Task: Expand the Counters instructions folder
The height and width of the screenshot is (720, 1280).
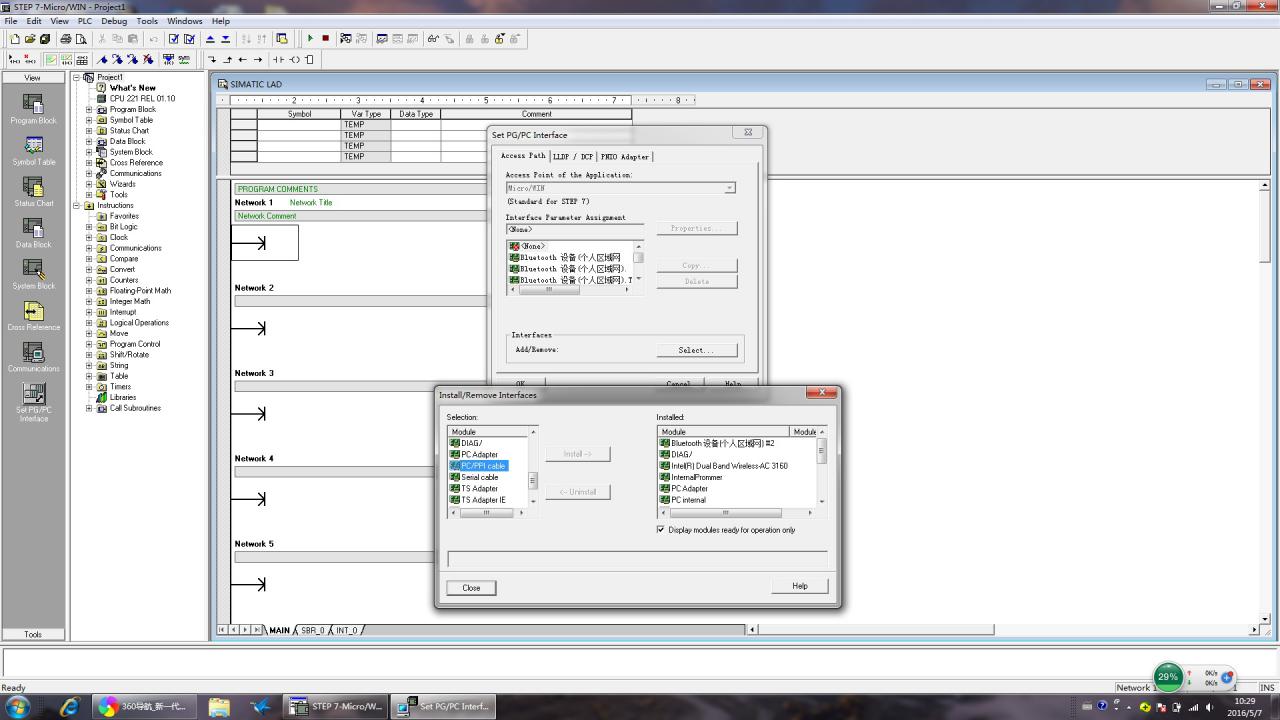Action: [89, 280]
